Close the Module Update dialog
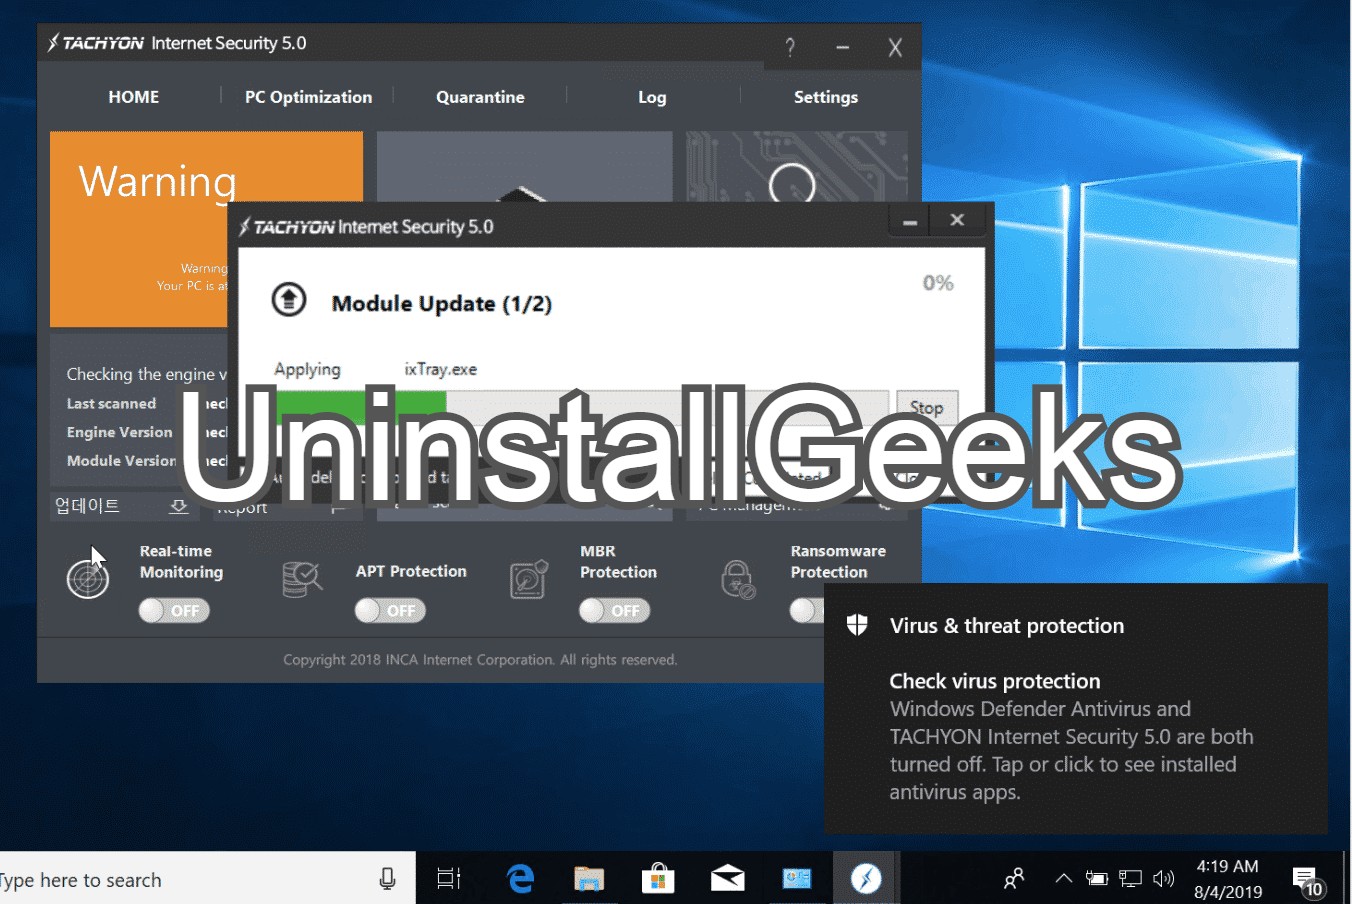Image resolution: width=1352 pixels, height=904 pixels. point(957,220)
